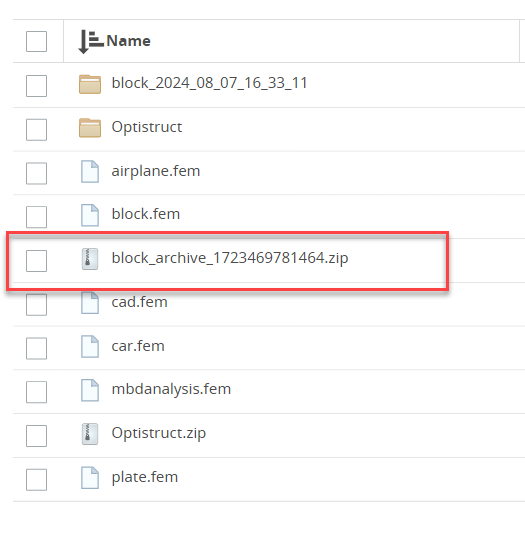The width and height of the screenshot is (525, 558).
Task: Select checkbox next to block_archive_1723469781464.zip
Action: [x=36, y=260]
